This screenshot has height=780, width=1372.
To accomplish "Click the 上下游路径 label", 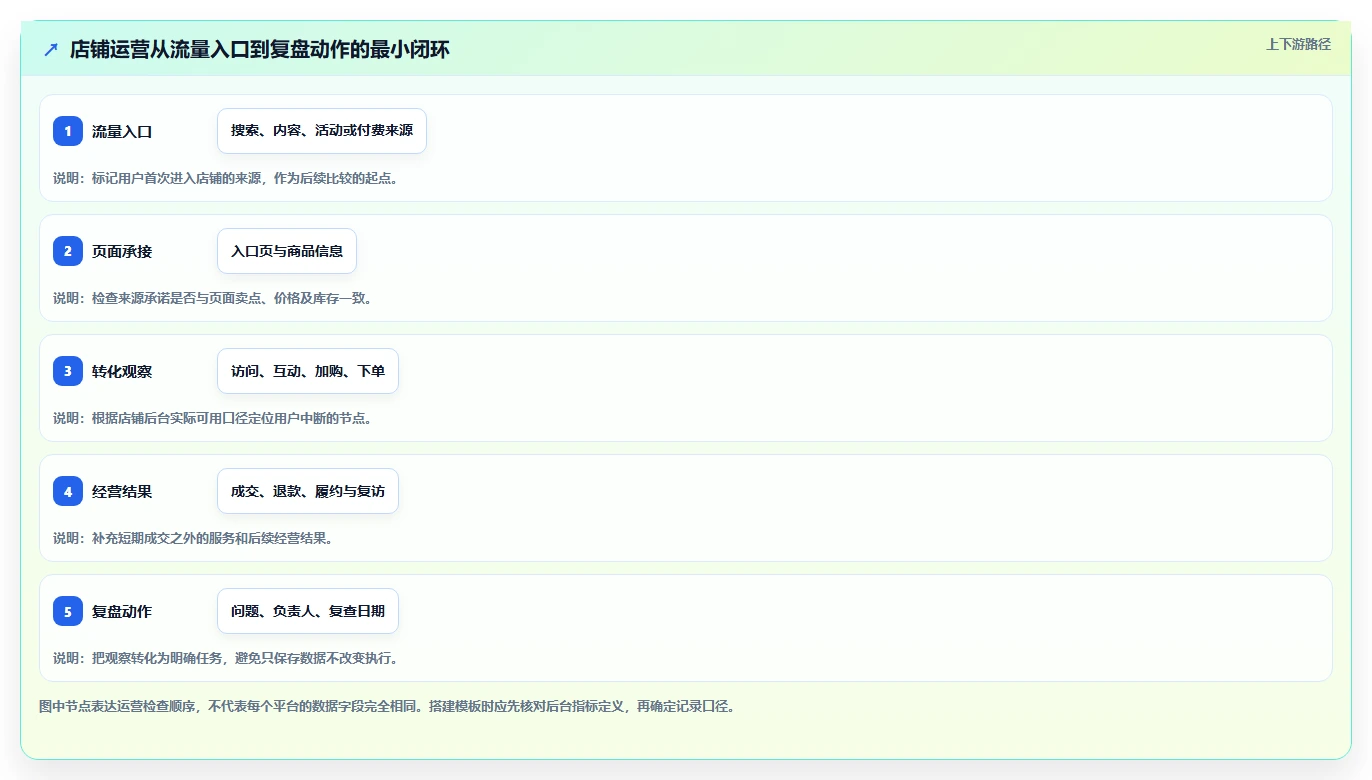I will coord(1298,44).
